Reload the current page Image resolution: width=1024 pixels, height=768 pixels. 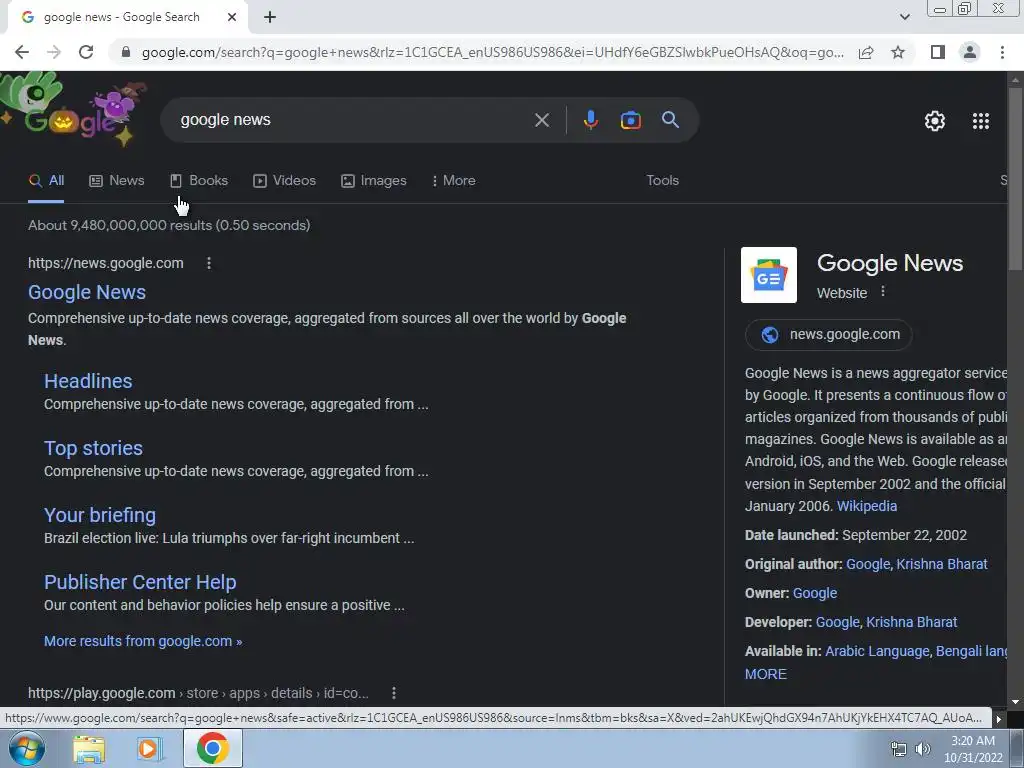(x=86, y=52)
